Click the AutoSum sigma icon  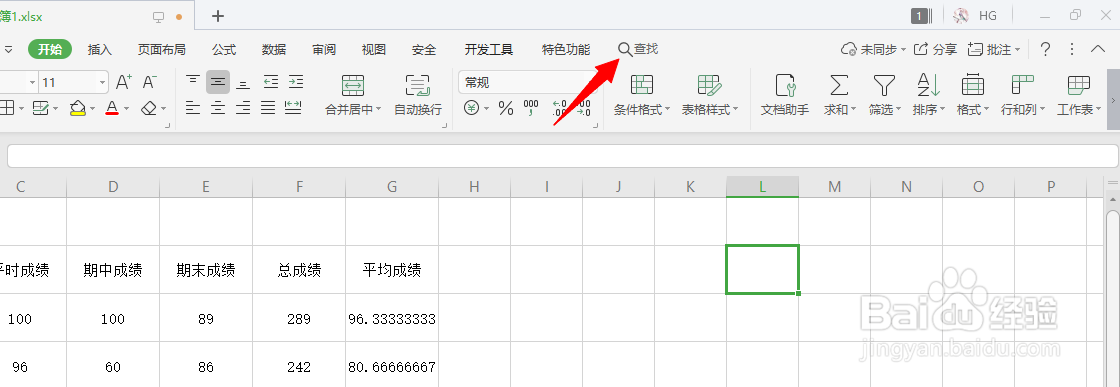(x=839, y=85)
